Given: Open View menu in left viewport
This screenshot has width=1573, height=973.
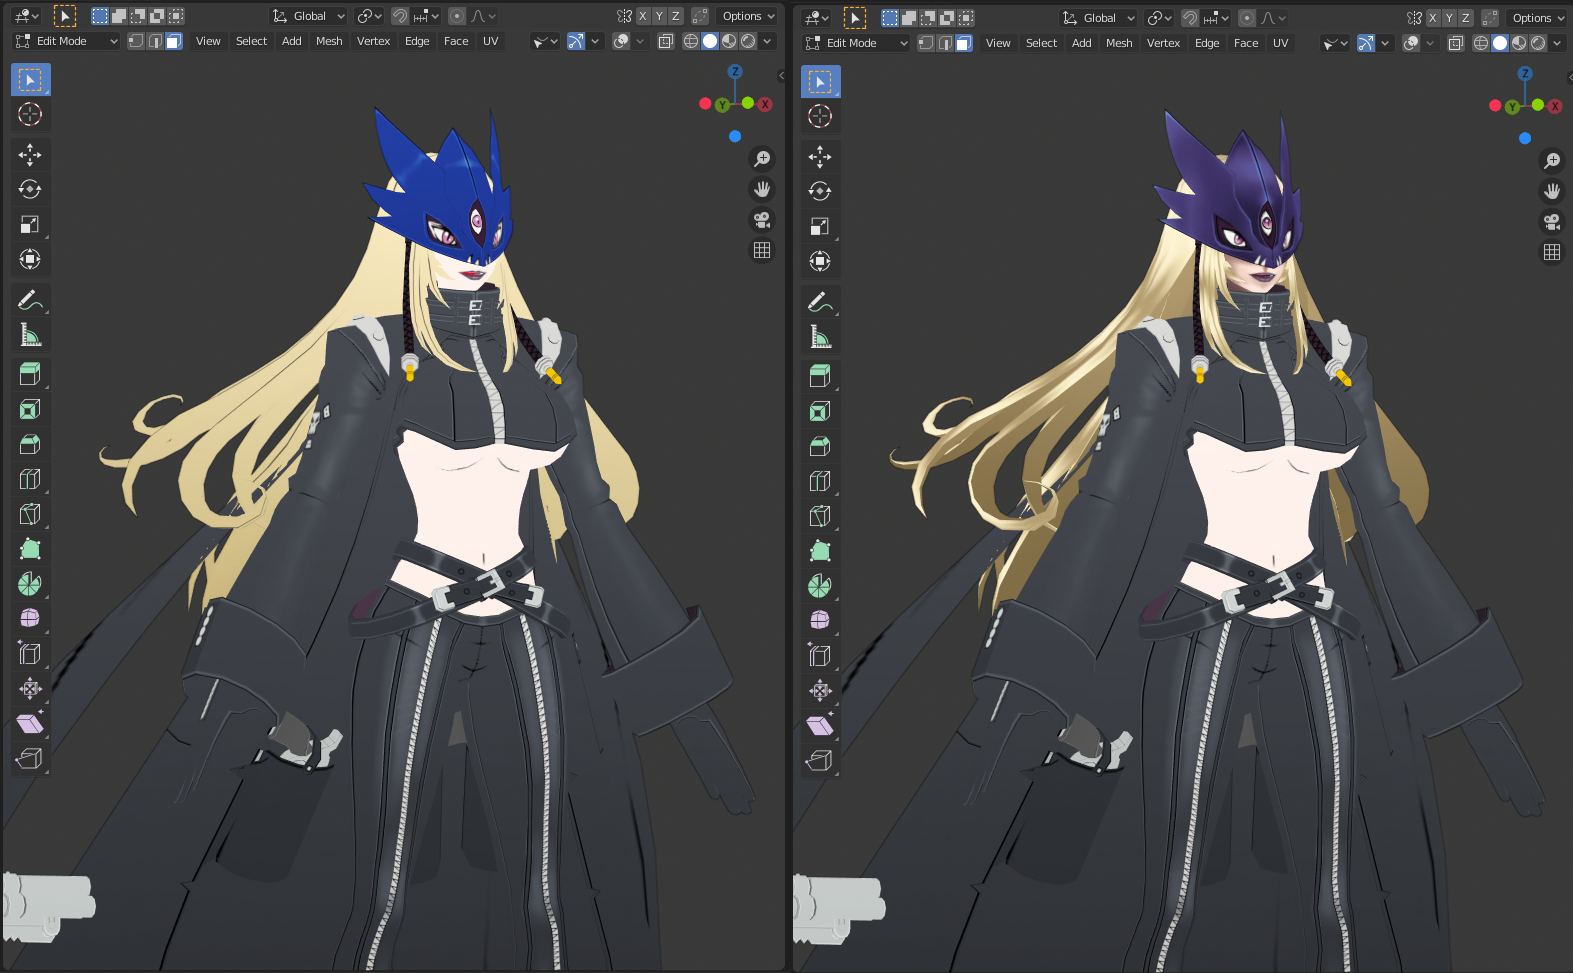Looking at the screenshot, I should pyautogui.click(x=208, y=41).
